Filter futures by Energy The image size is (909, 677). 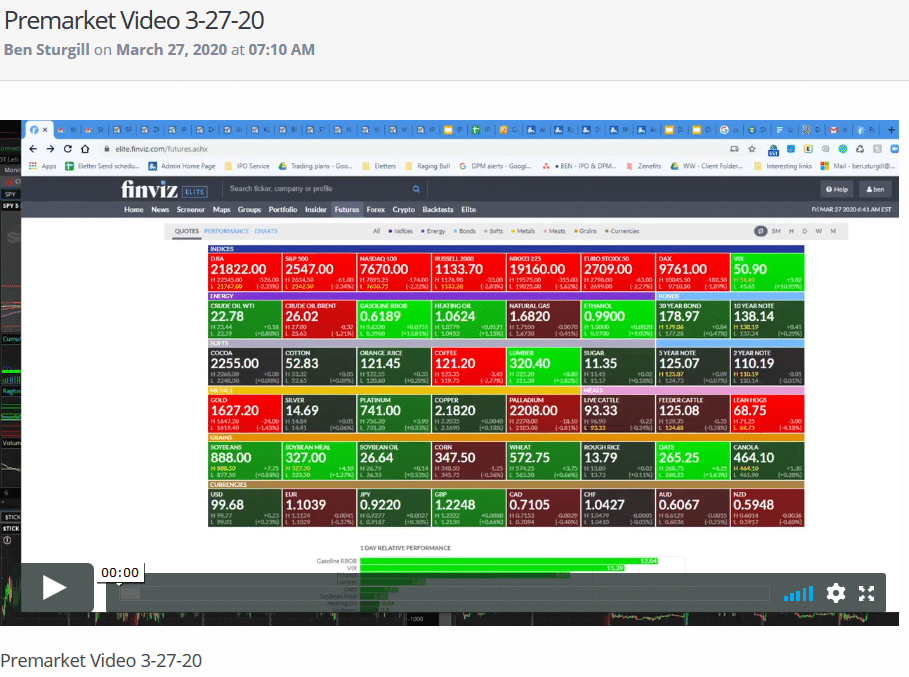point(433,231)
